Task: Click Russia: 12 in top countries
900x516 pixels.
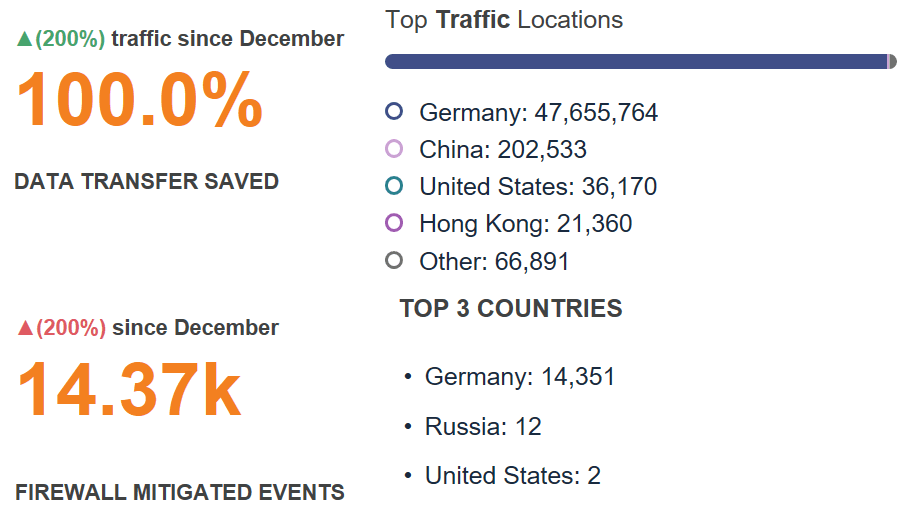Action: (x=482, y=427)
